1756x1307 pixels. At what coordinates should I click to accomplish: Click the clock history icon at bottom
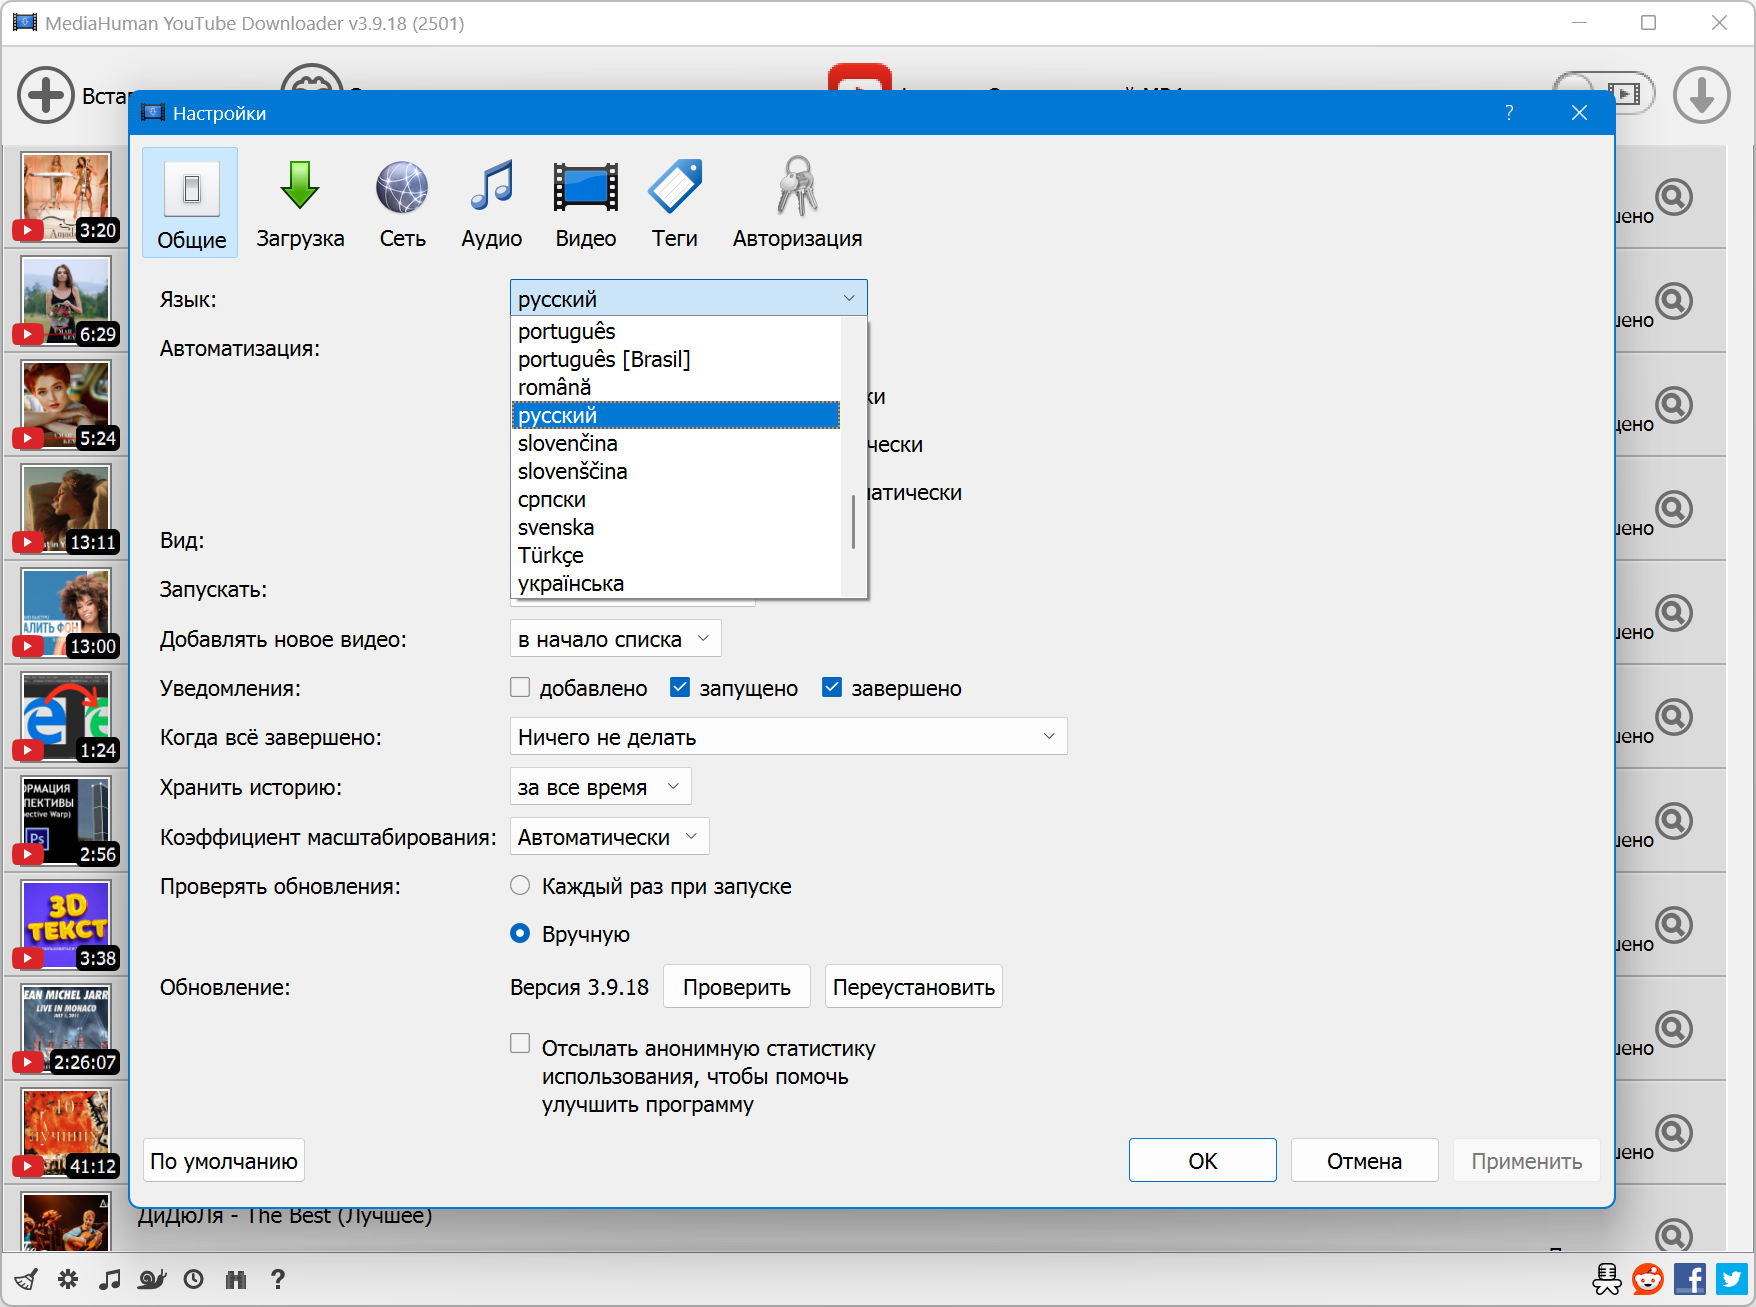tap(194, 1279)
